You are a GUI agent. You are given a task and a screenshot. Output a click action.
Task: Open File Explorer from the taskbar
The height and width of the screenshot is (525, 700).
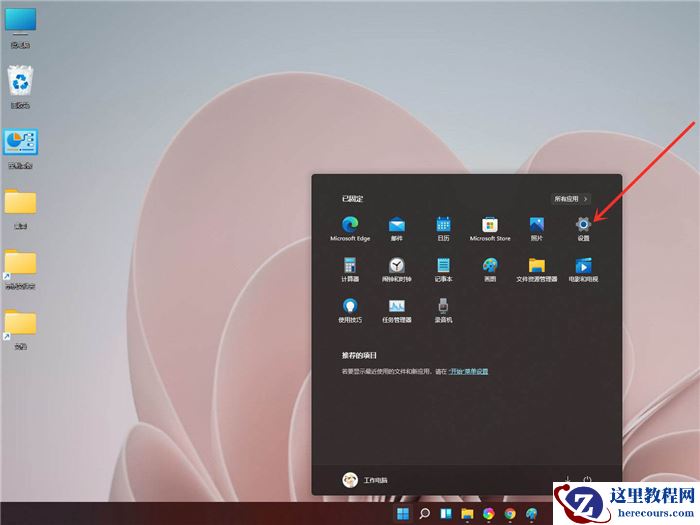pos(467,513)
